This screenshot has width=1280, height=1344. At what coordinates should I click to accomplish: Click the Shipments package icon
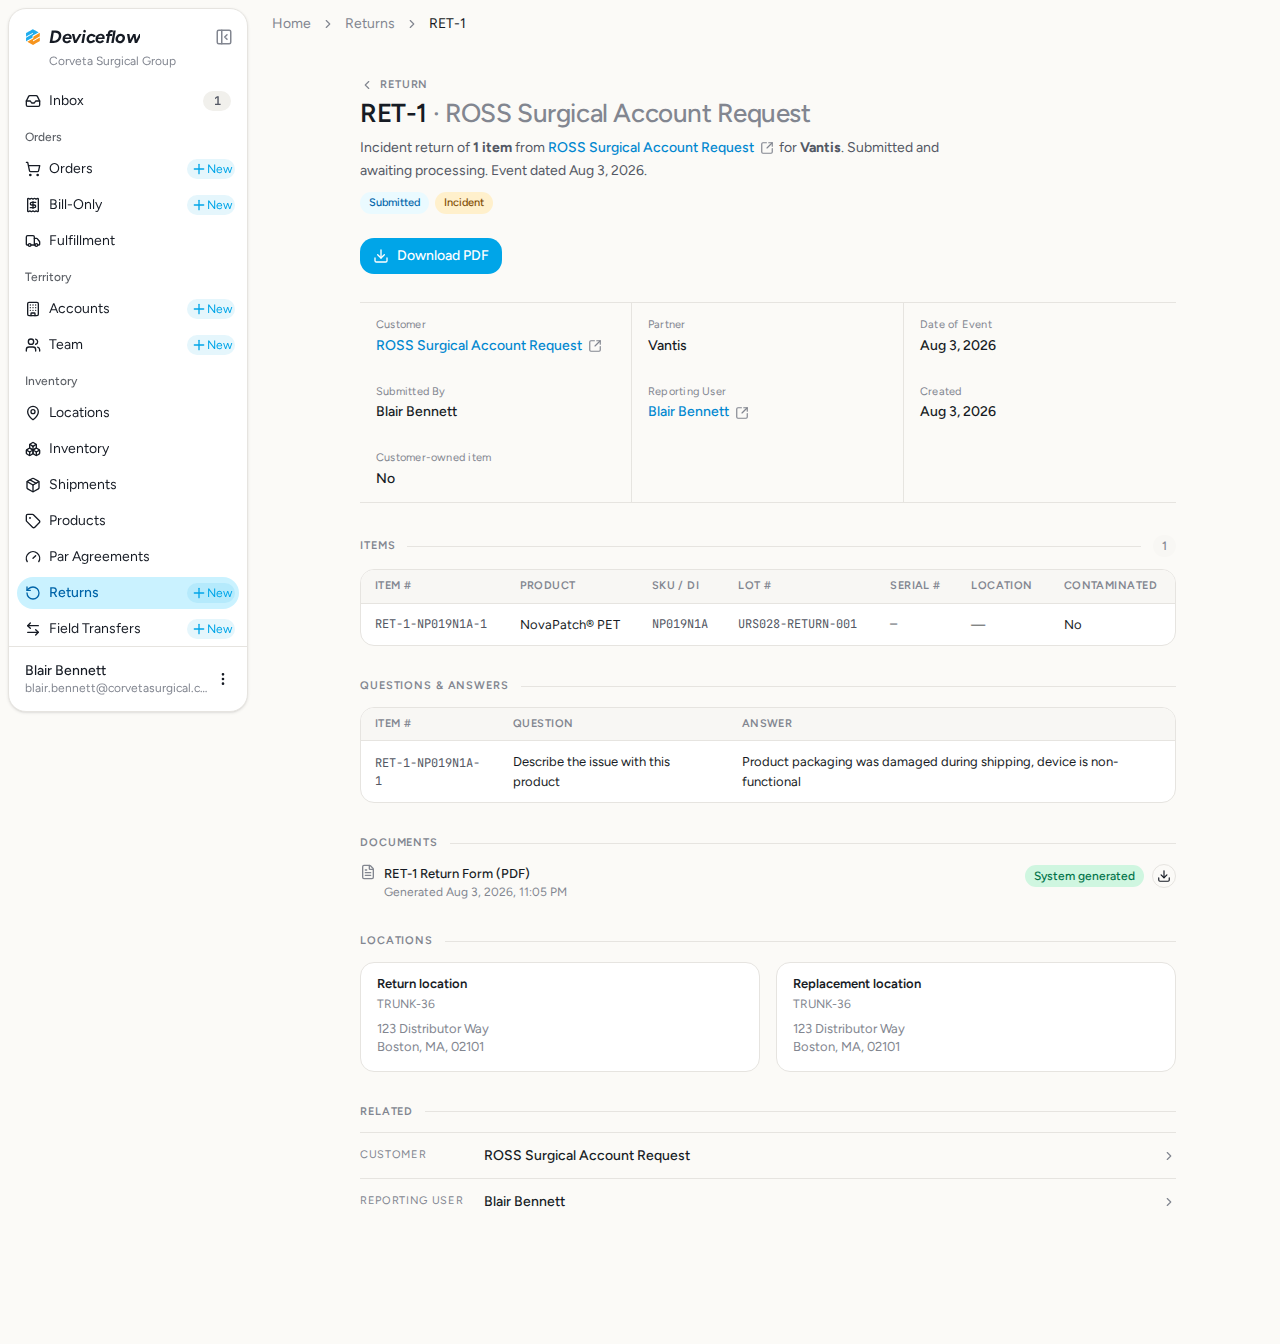[x=33, y=485]
